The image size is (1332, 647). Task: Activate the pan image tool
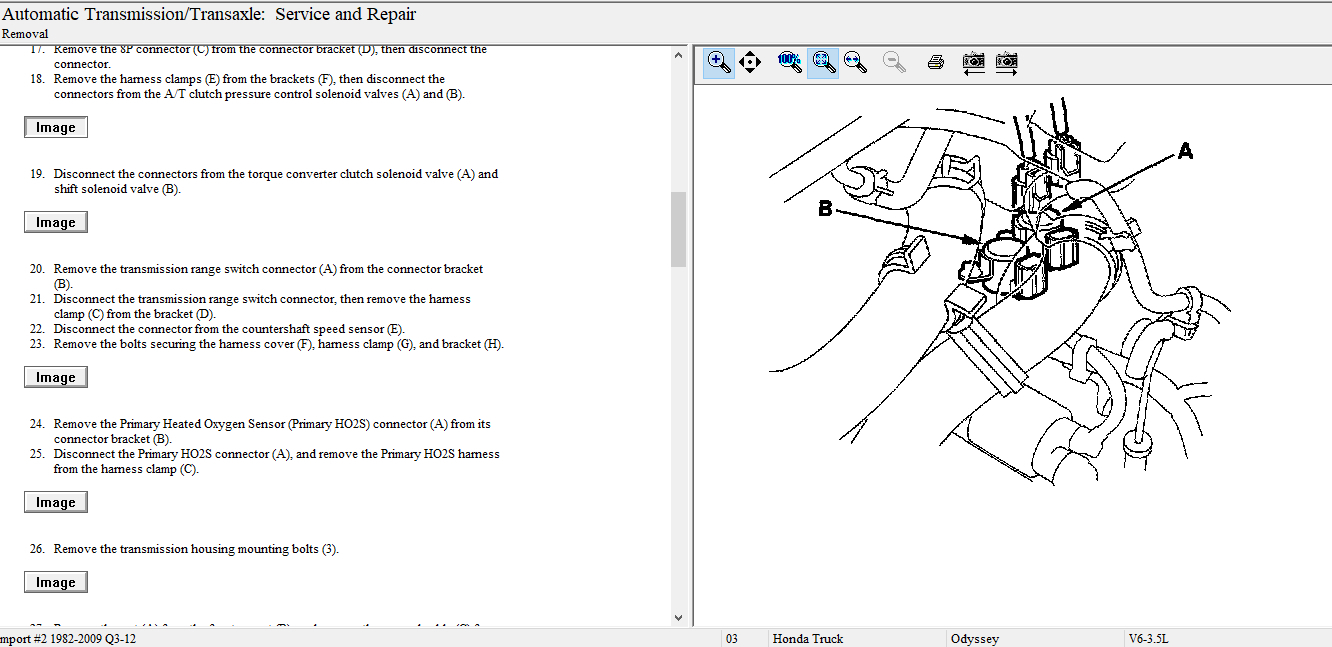(x=750, y=62)
